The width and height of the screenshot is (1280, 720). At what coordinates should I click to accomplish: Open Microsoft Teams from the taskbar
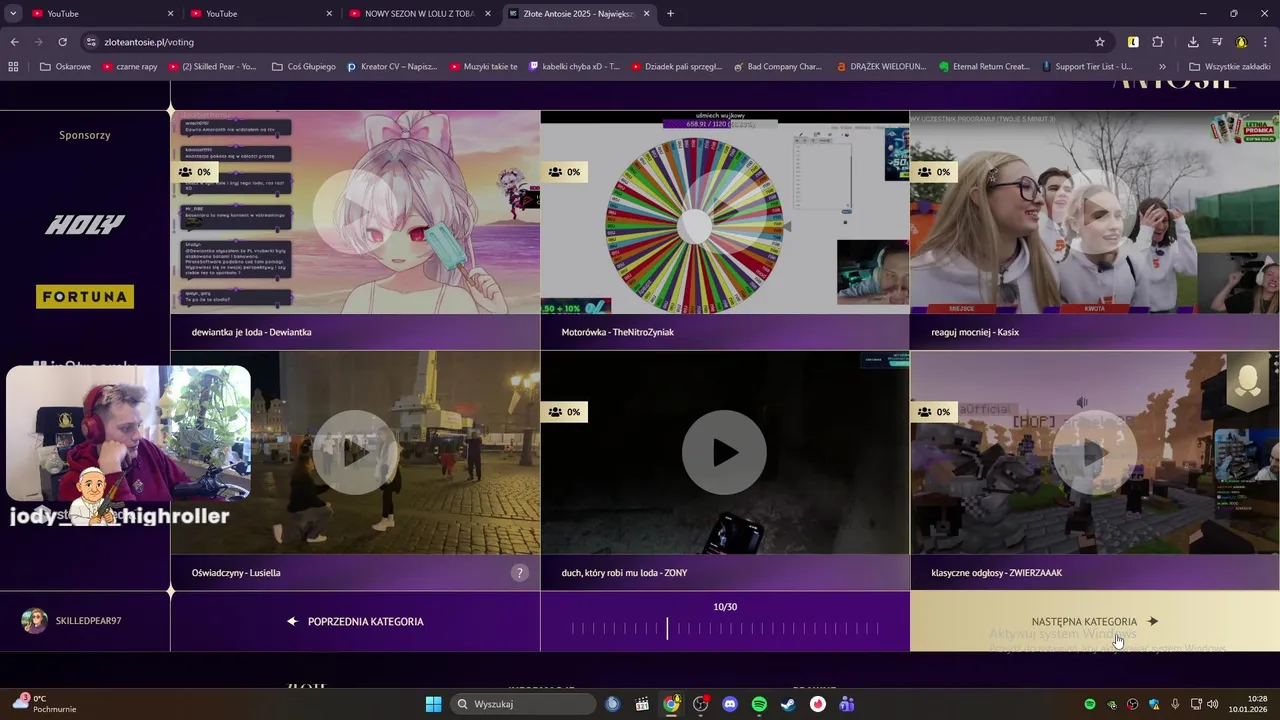click(847, 704)
